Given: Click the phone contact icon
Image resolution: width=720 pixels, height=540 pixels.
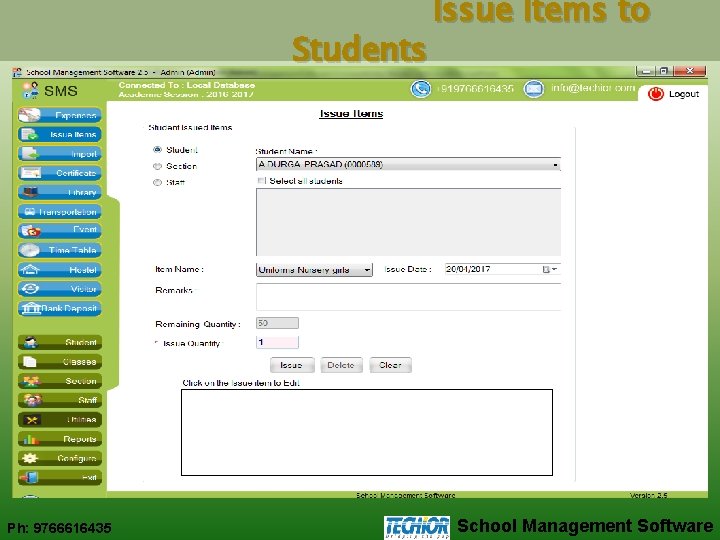Looking at the screenshot, I should coord(420,89).
